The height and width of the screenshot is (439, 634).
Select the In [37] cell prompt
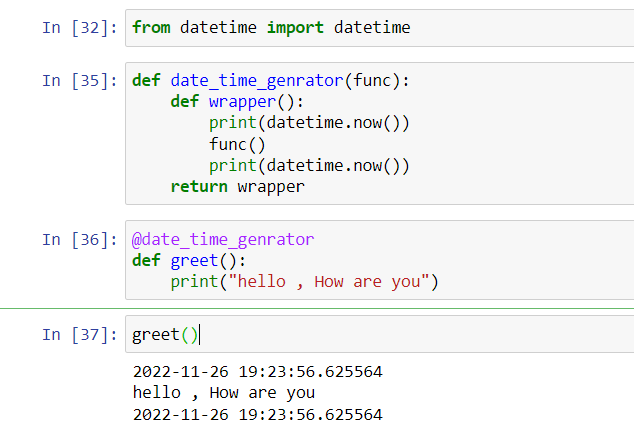pyautogui.click(x=80, y=335)
